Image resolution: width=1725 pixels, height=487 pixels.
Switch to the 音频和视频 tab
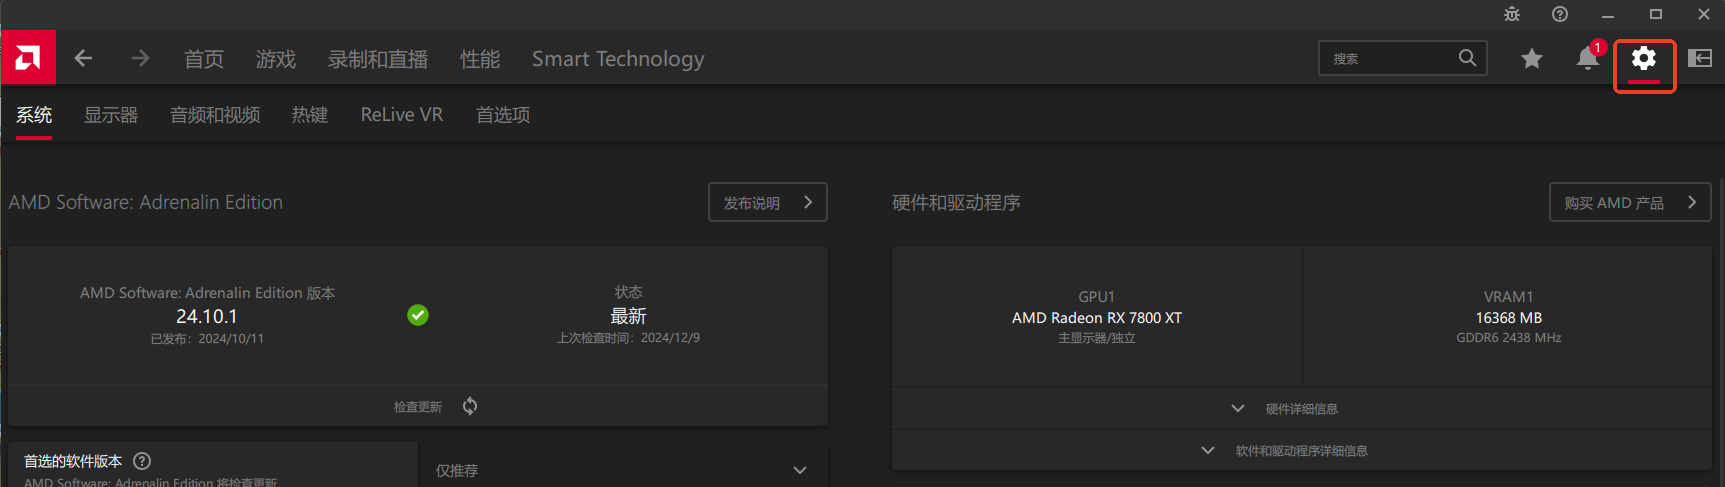coord(215,115)
